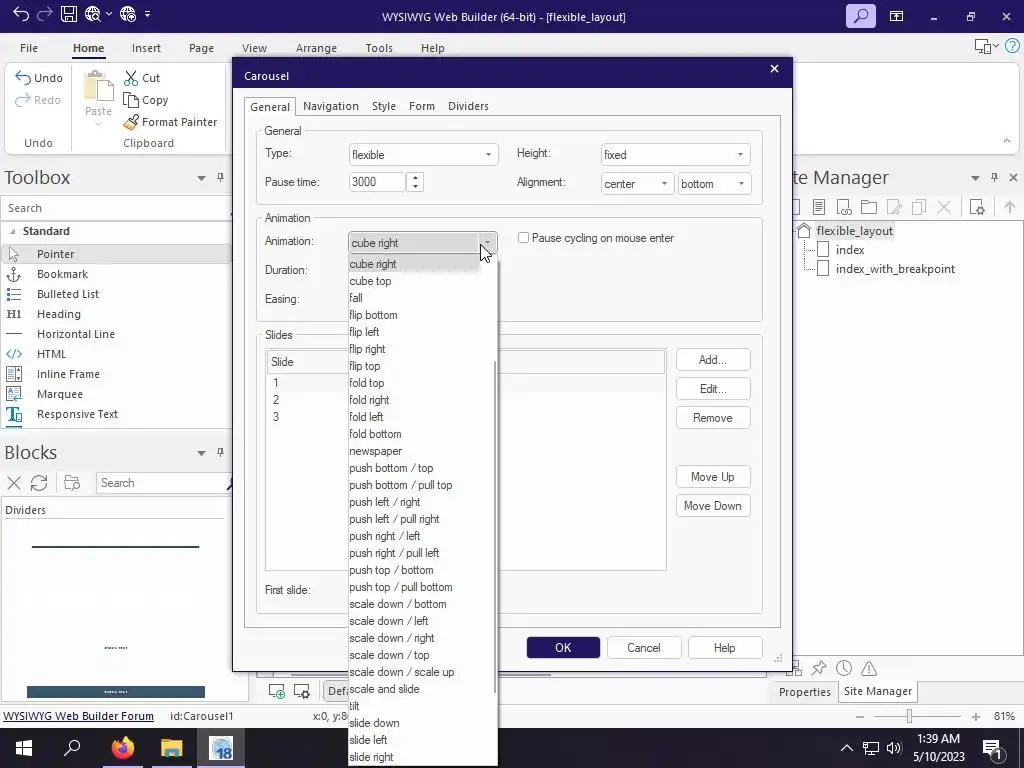Open the center alignment dropdown
This screenshot has height=768, width=1024.
637,184
